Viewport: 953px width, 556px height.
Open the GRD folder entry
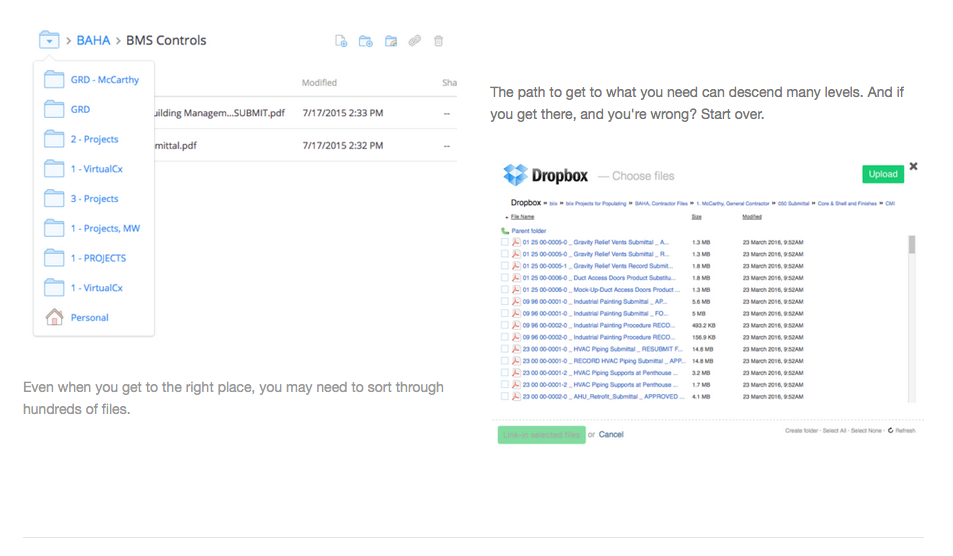80,109
